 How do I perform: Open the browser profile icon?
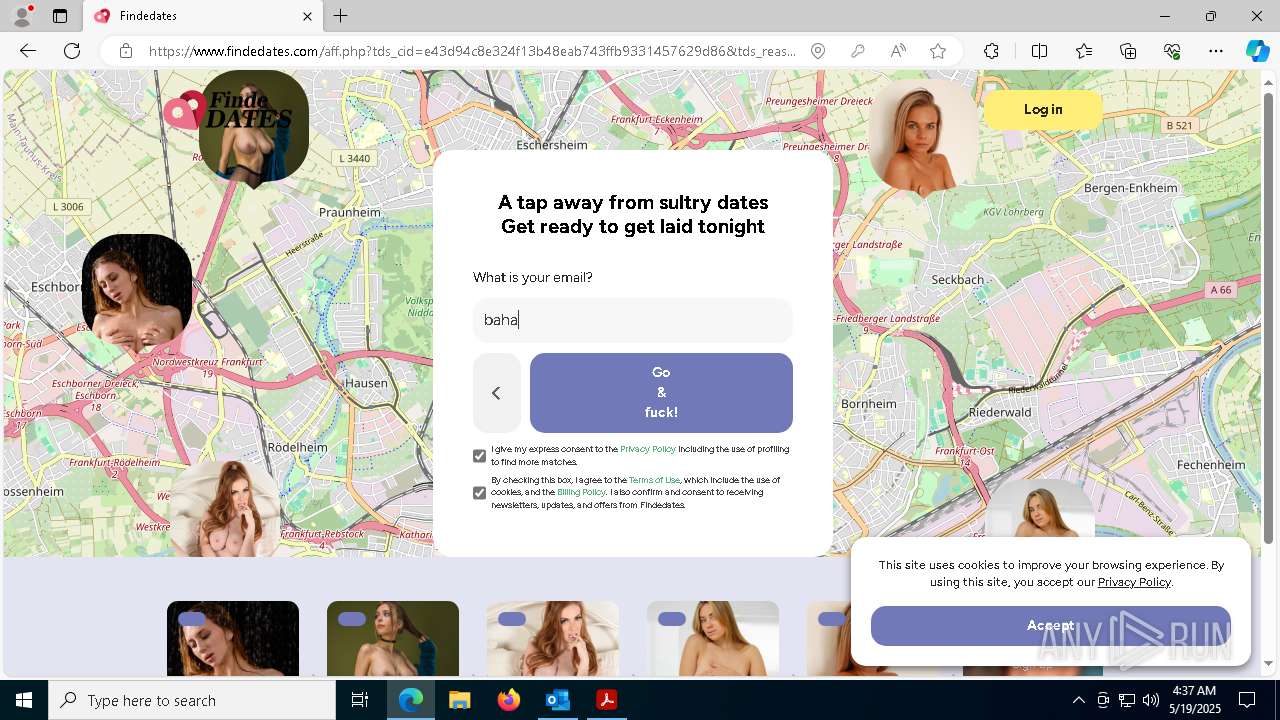(x=21, y=16)
